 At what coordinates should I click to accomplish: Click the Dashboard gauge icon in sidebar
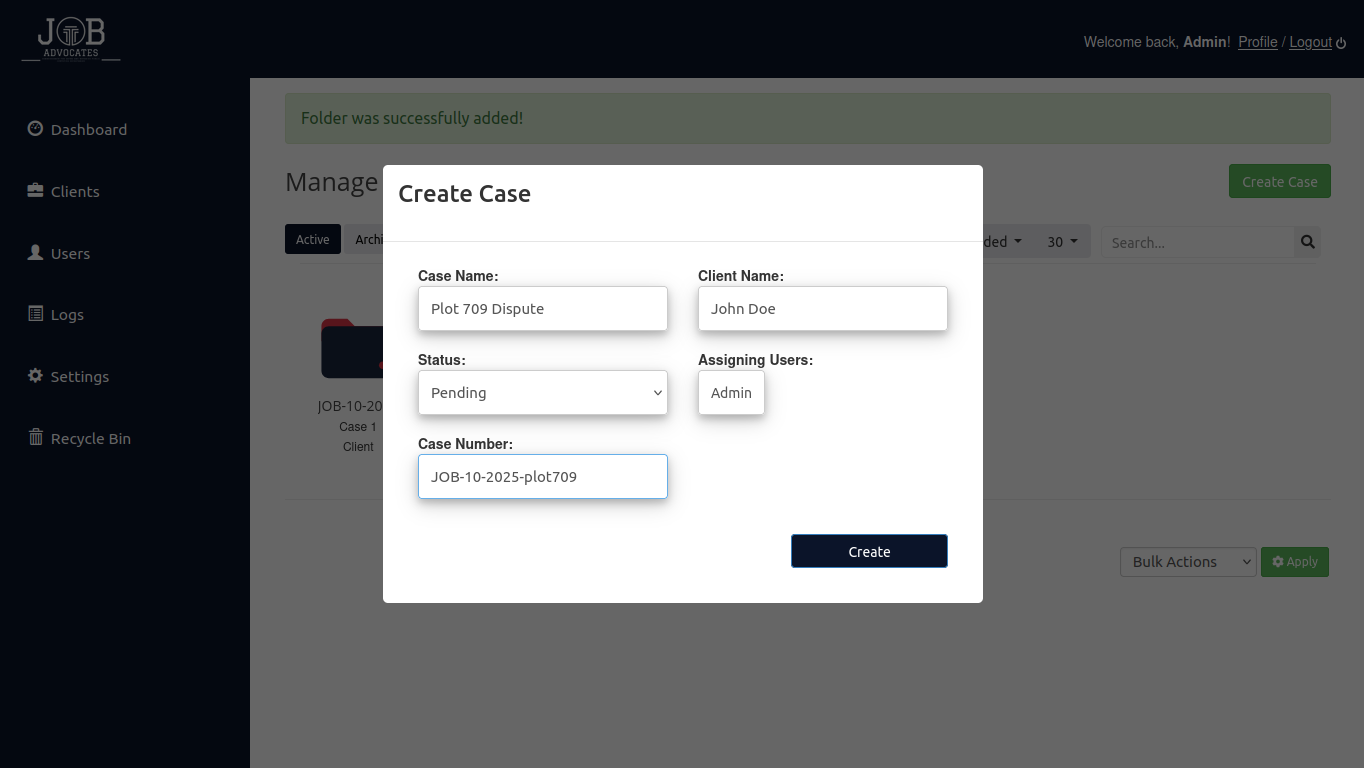click(x=35, y=129)
